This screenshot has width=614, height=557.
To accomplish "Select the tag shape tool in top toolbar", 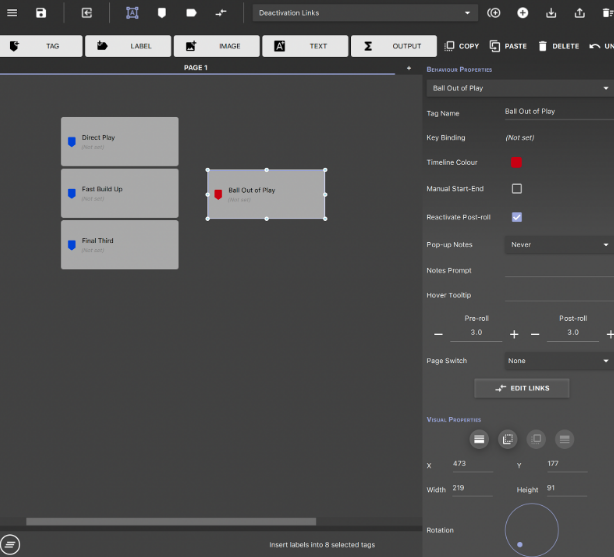I will (162, 13).
